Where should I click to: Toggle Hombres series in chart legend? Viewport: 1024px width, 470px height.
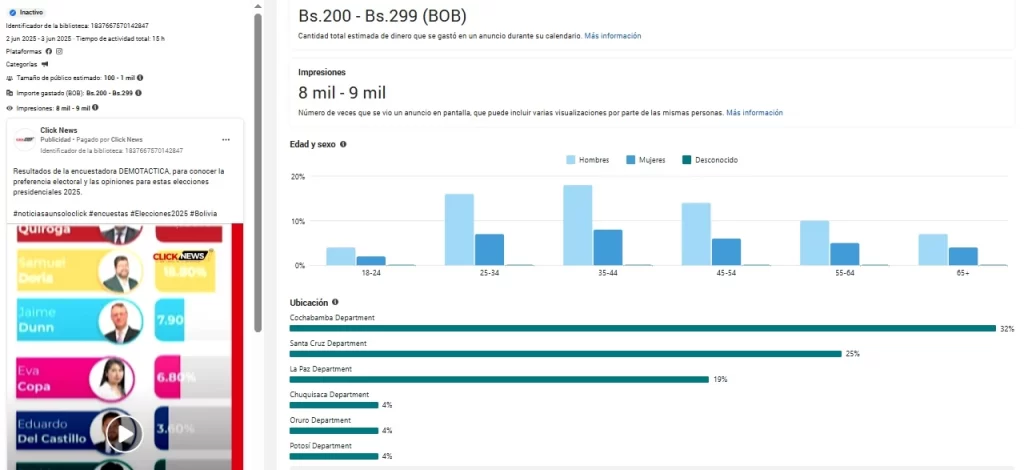587,160
